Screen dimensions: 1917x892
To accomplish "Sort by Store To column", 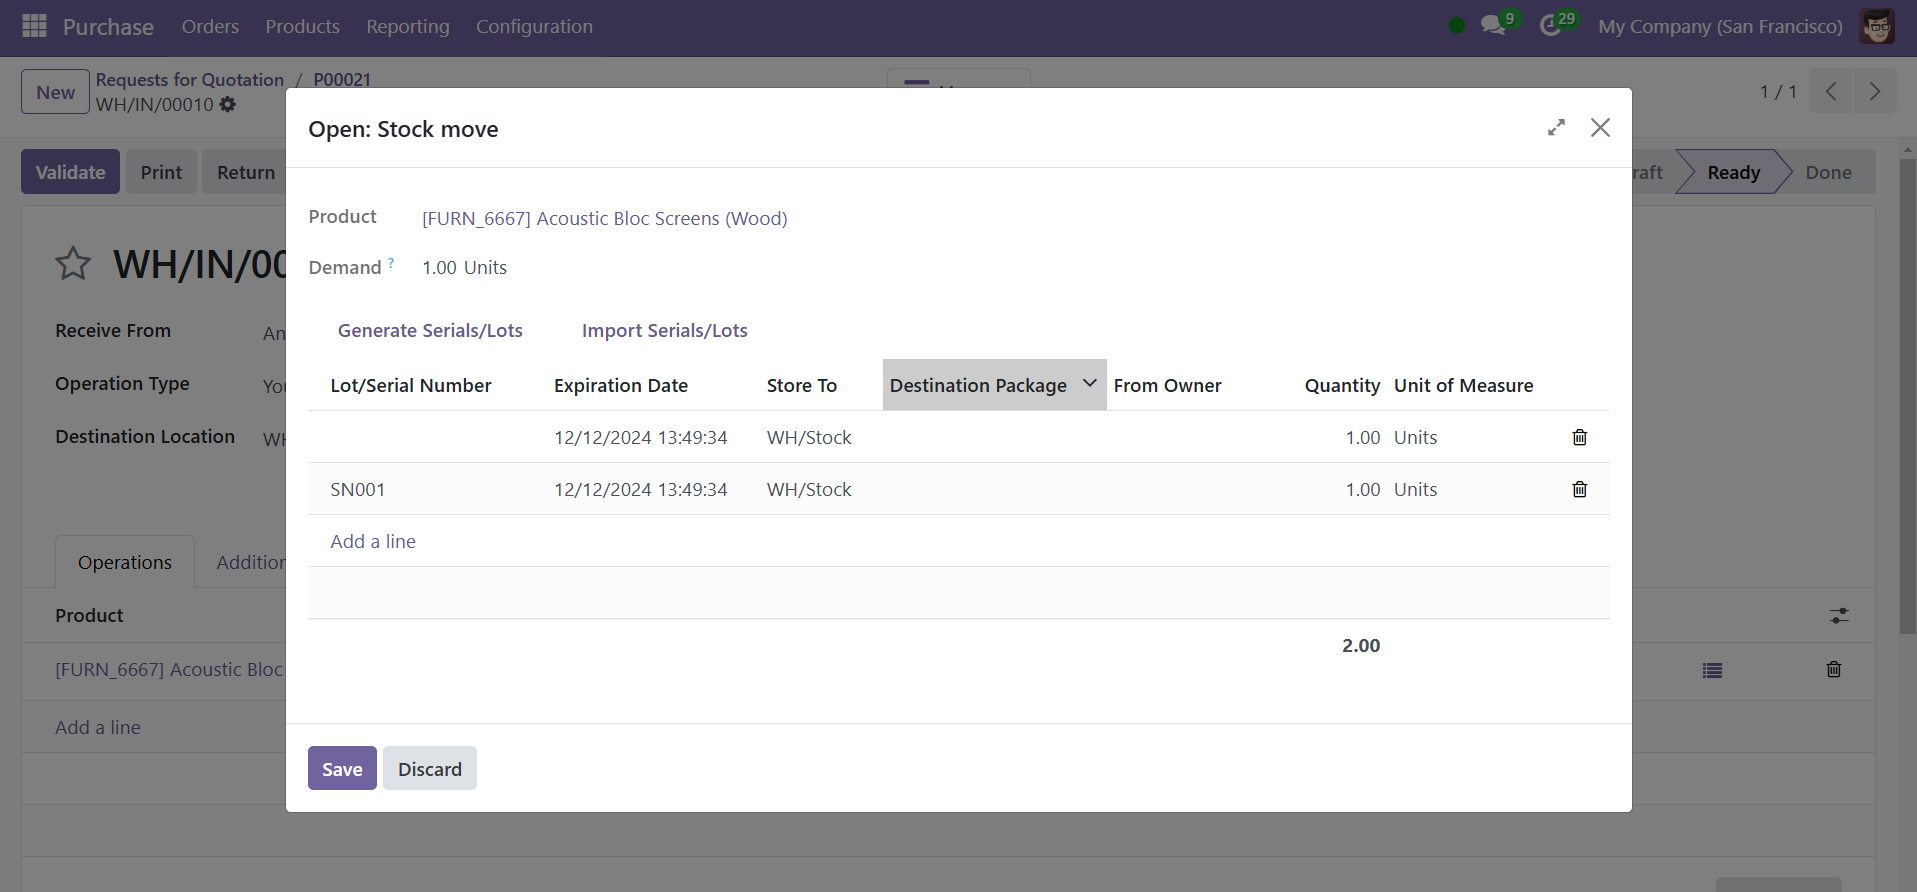I will point(802,385).
